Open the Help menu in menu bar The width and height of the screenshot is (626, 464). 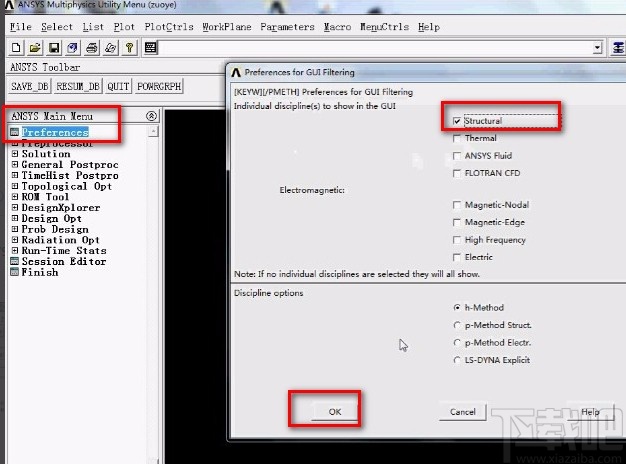429,27
